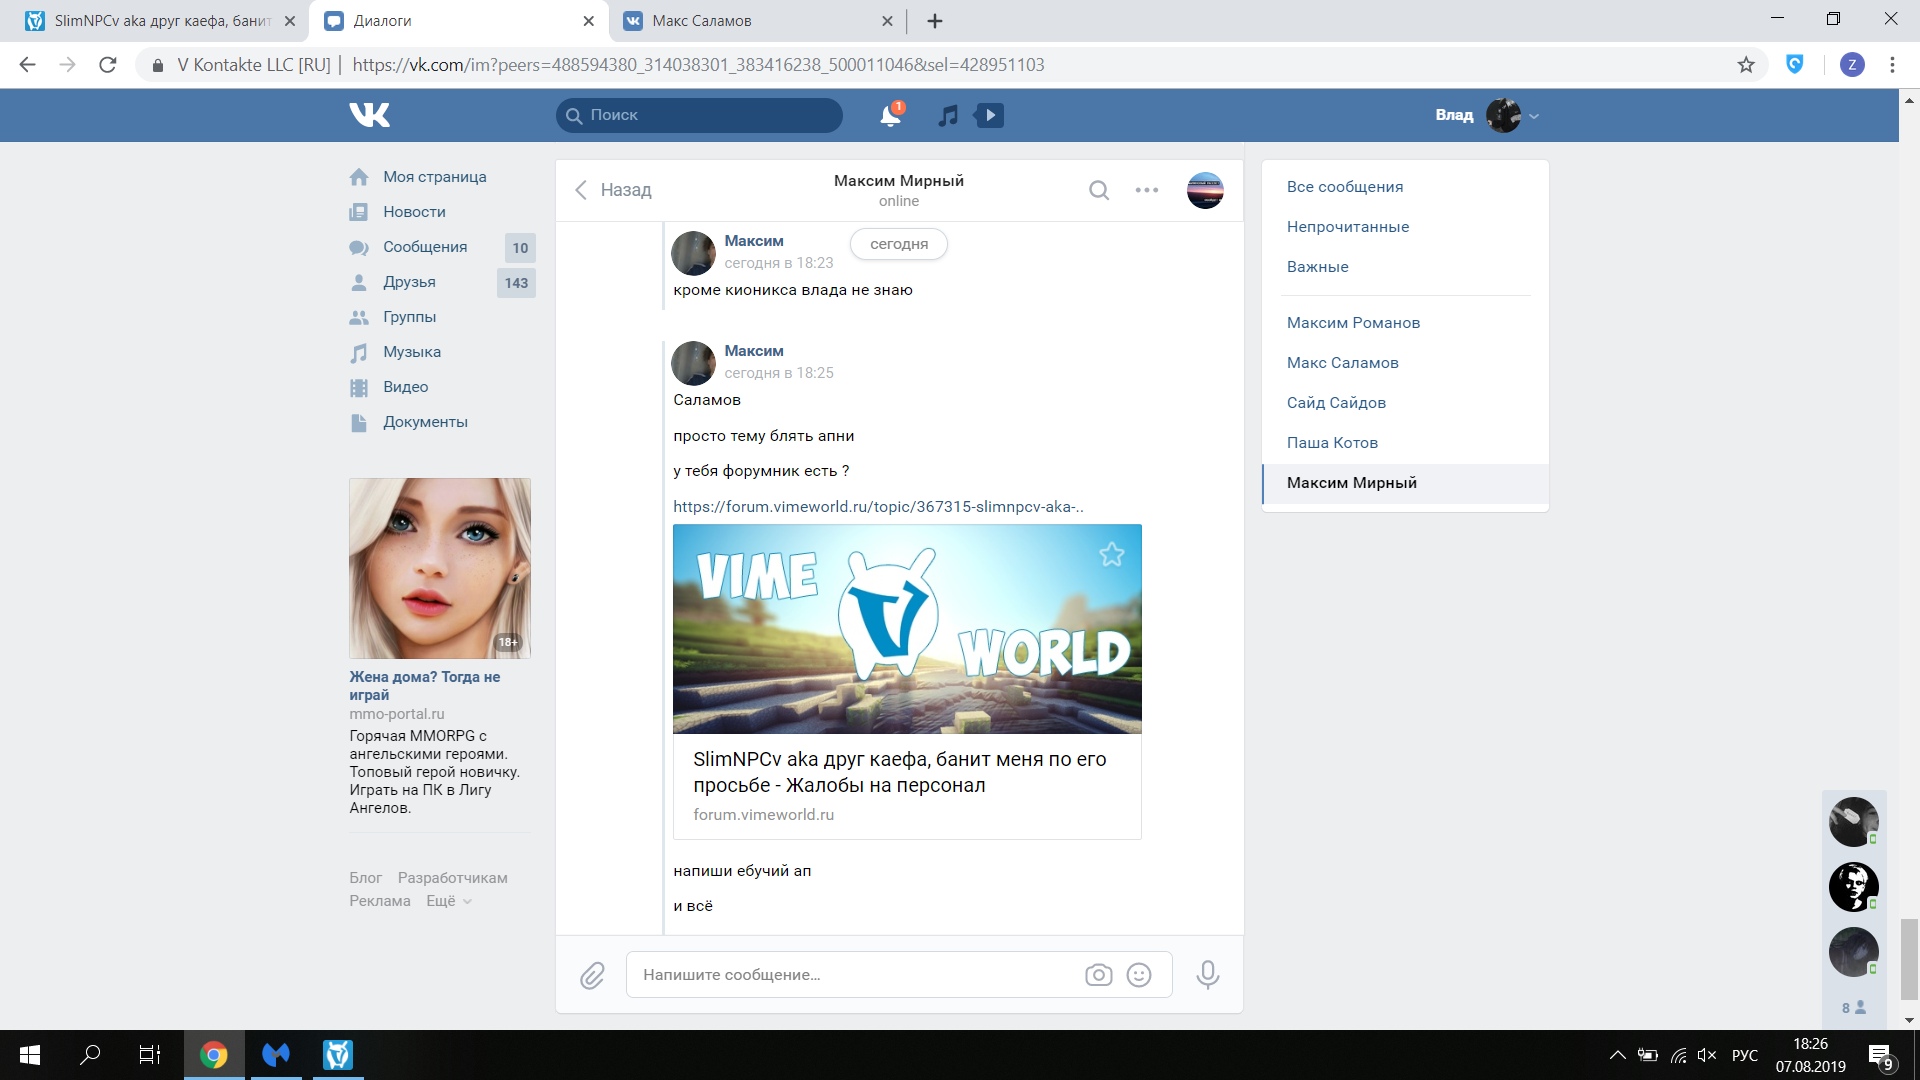The height and width of the screenshot is (1080, 1920).
Task: Open the VimeWorld link preview image
Action: 907,629
